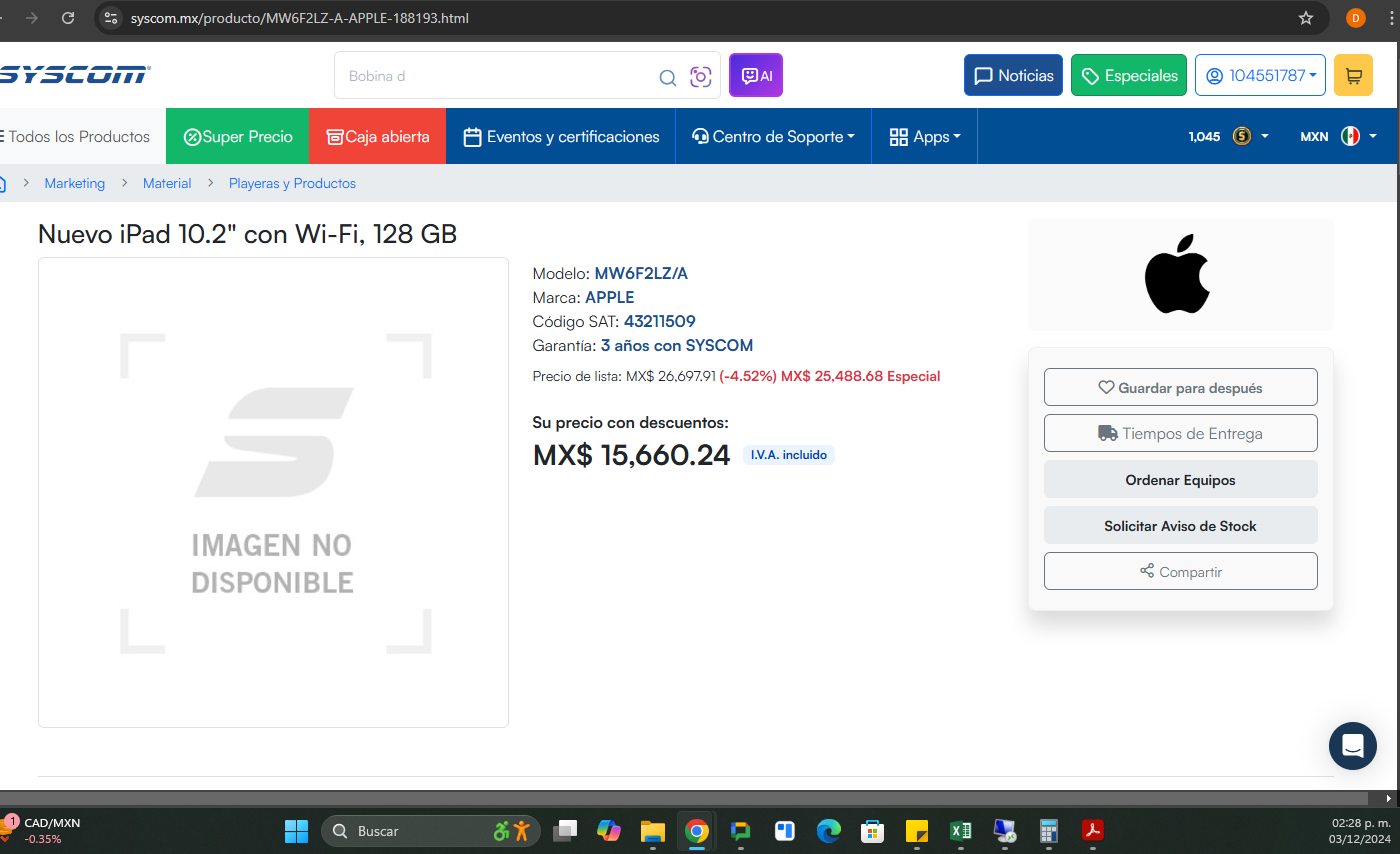Click the gold coin points icon

click(1242, 136)
